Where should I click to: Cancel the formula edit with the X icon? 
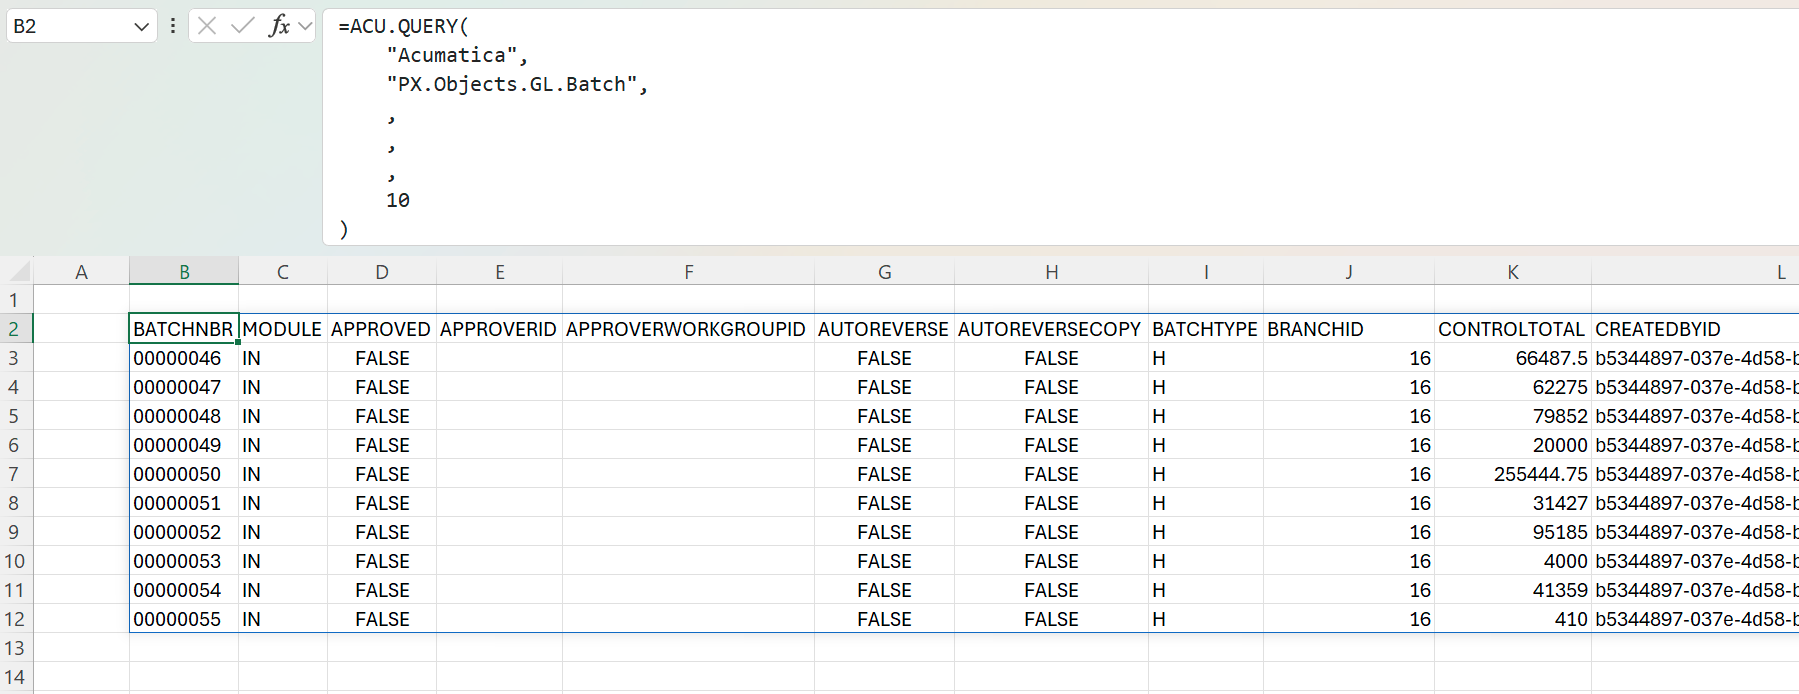coord(207,26)
